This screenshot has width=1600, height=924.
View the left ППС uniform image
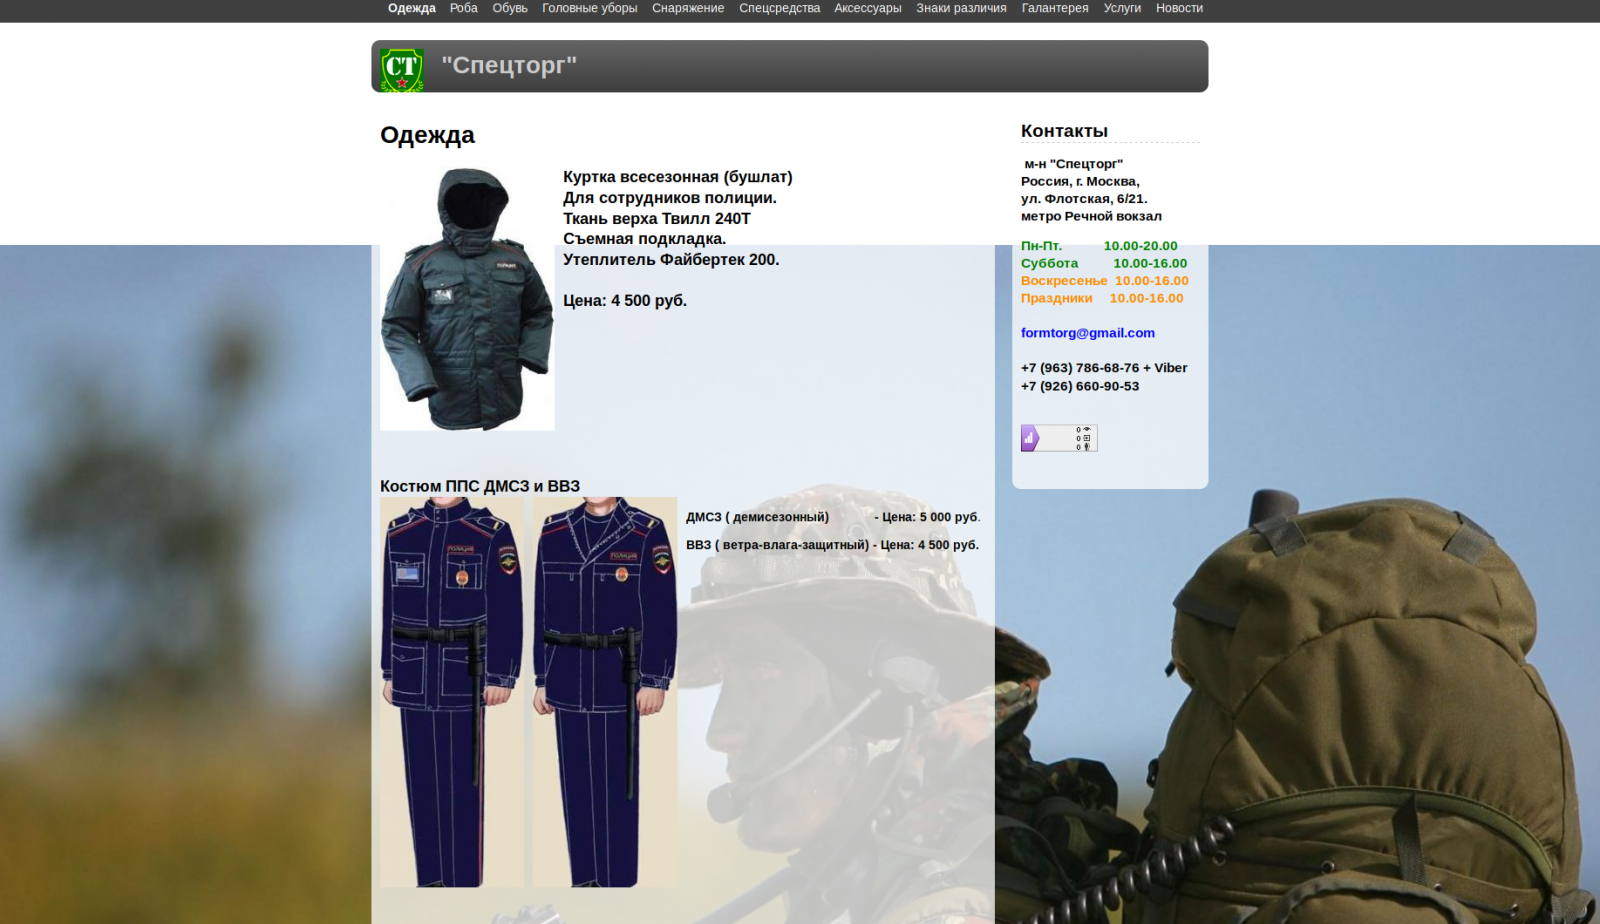452,692
